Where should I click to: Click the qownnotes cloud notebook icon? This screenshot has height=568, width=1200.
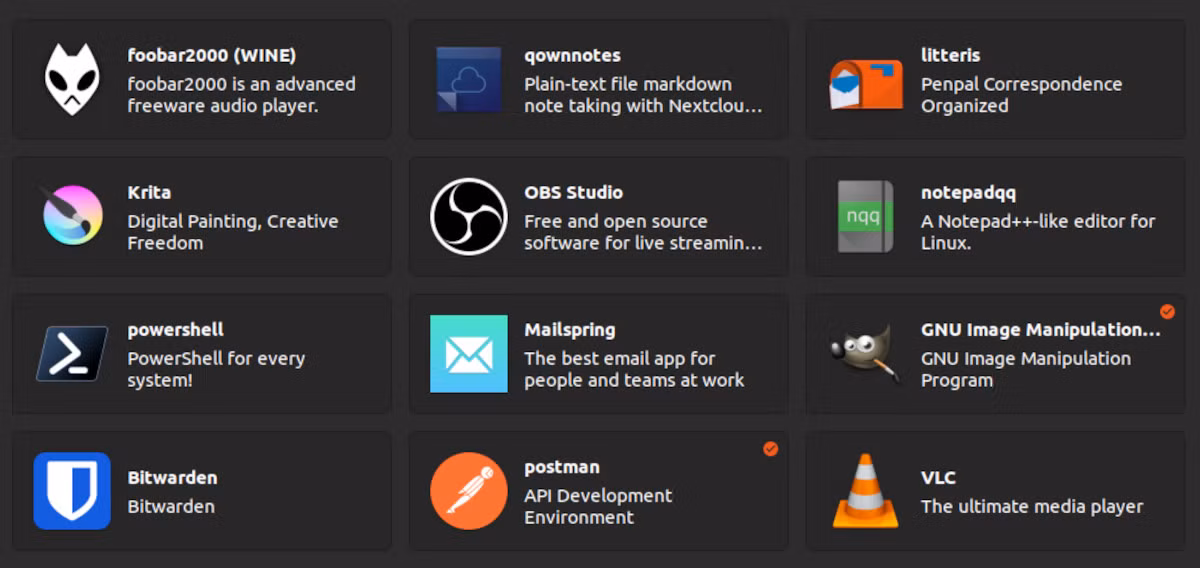469,79
